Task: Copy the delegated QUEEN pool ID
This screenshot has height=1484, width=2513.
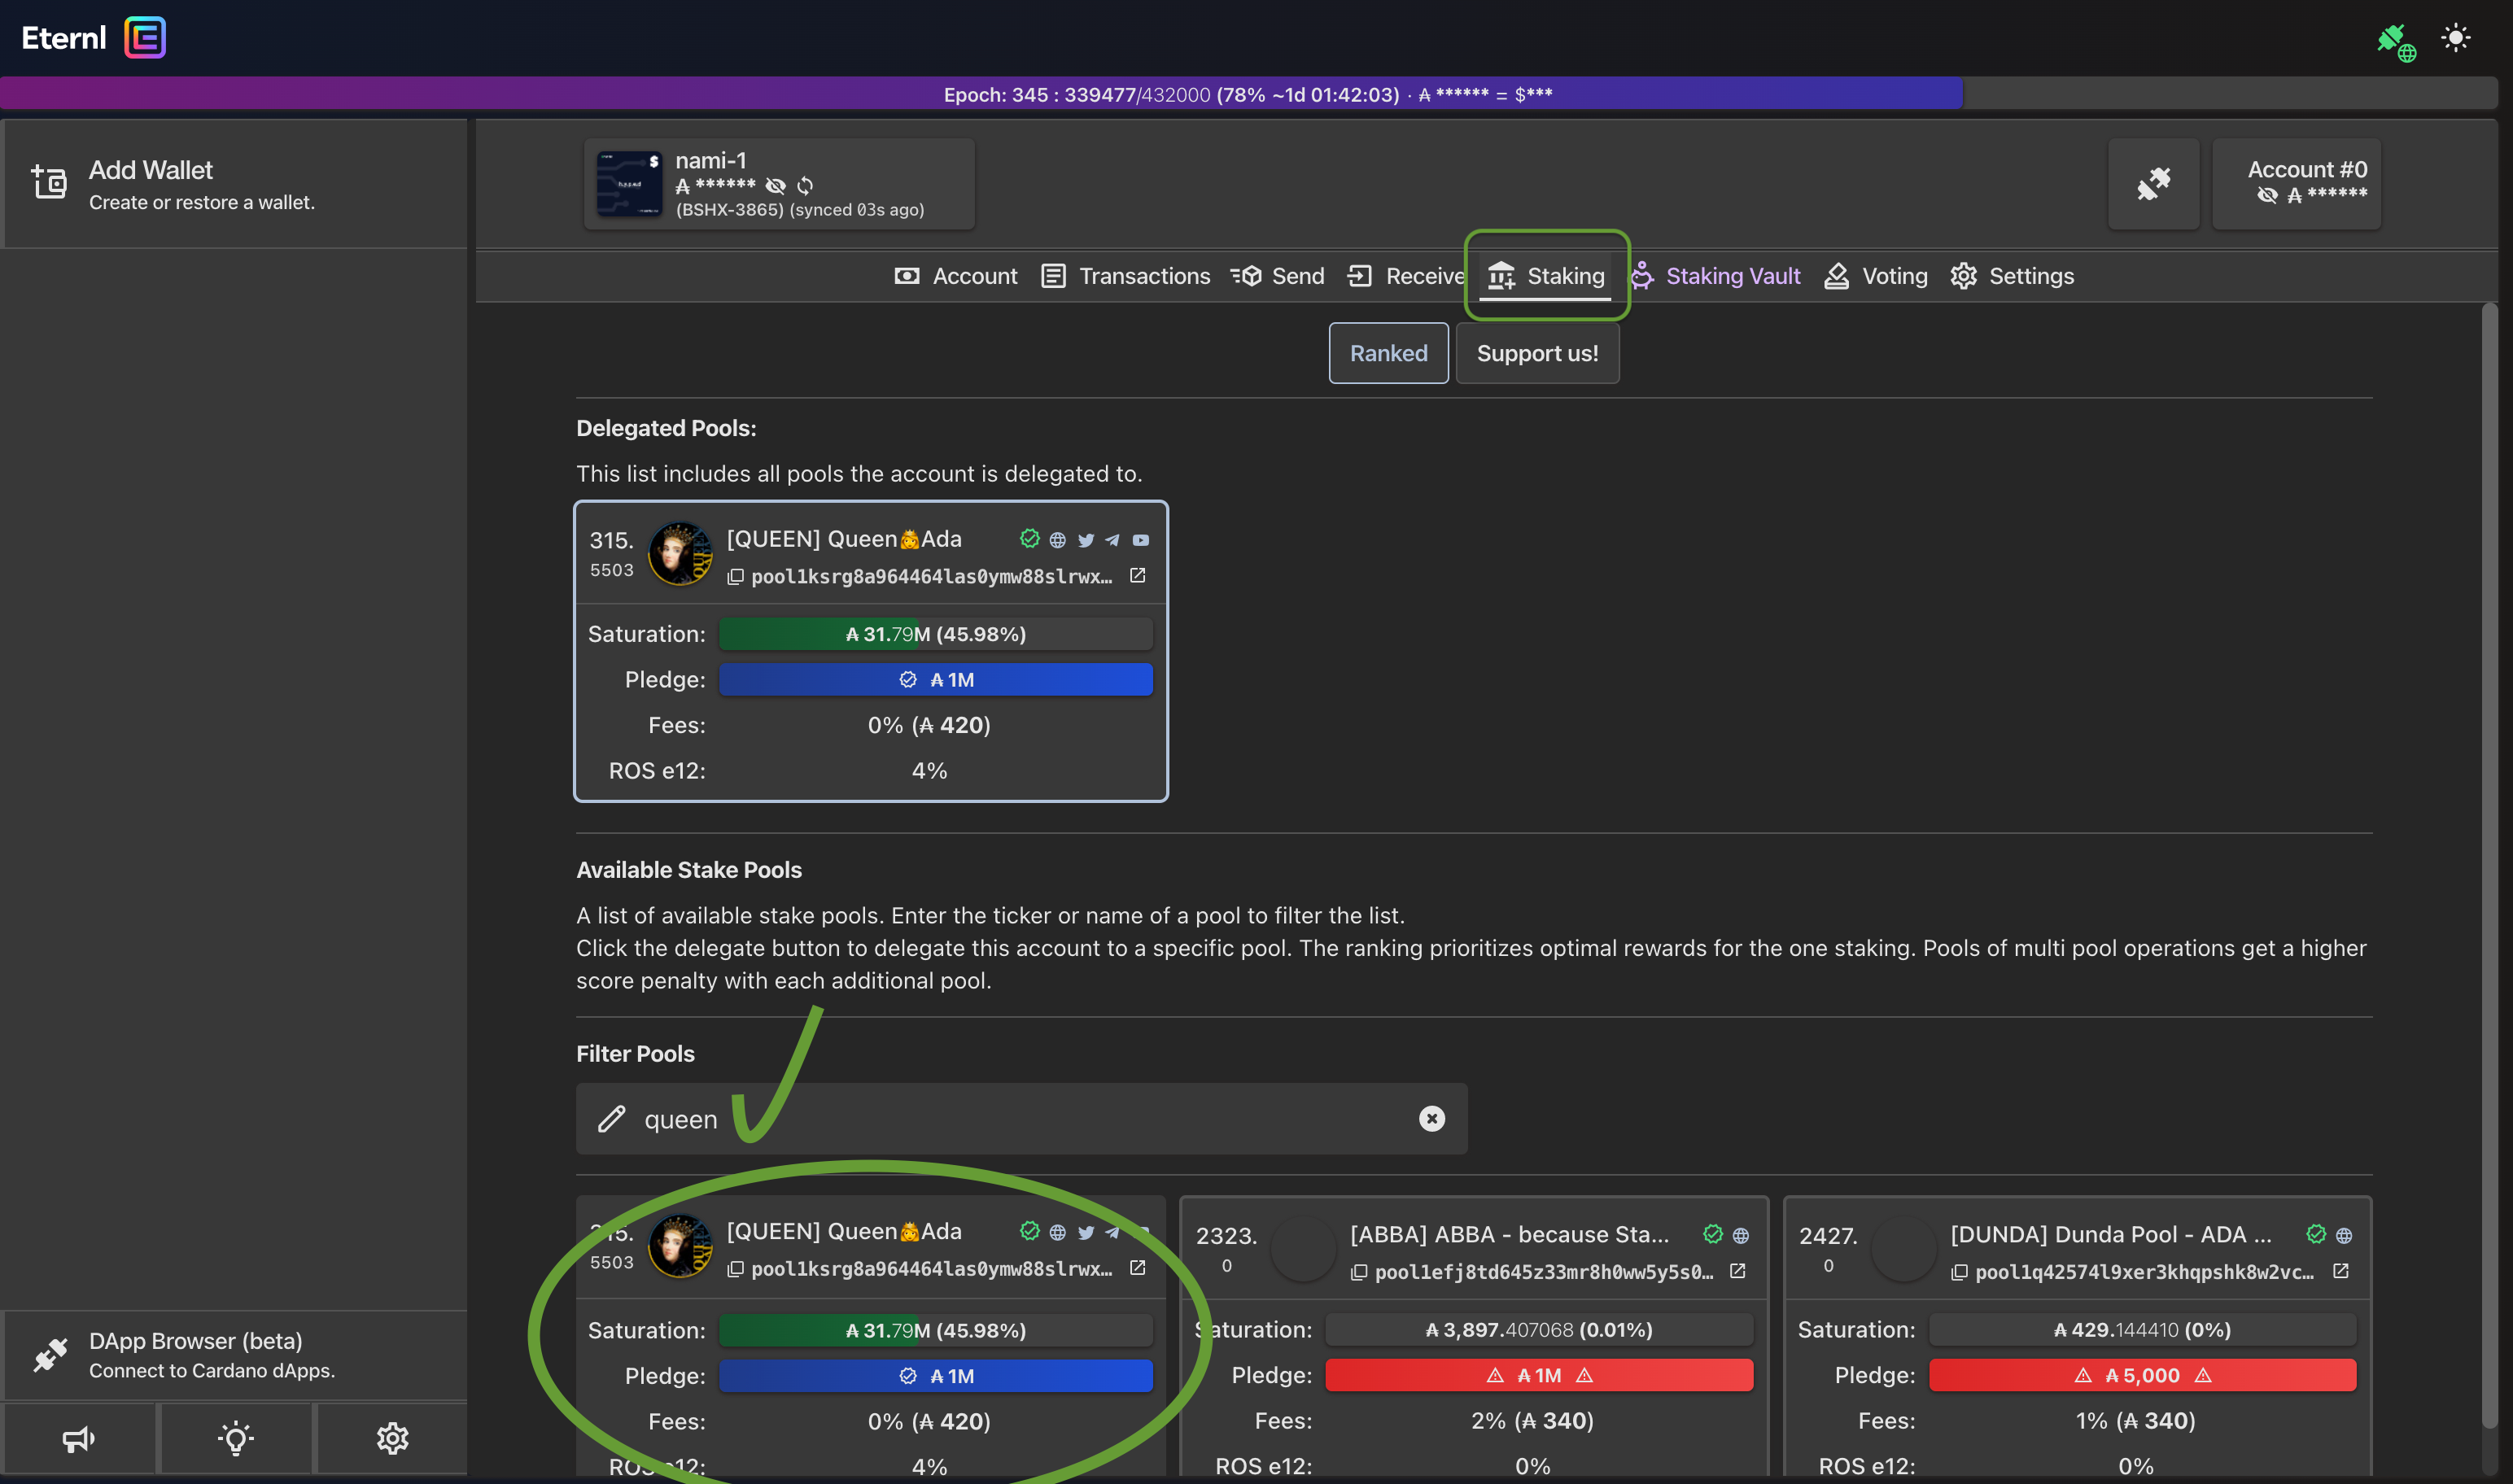Action: [x=735, y=577]
